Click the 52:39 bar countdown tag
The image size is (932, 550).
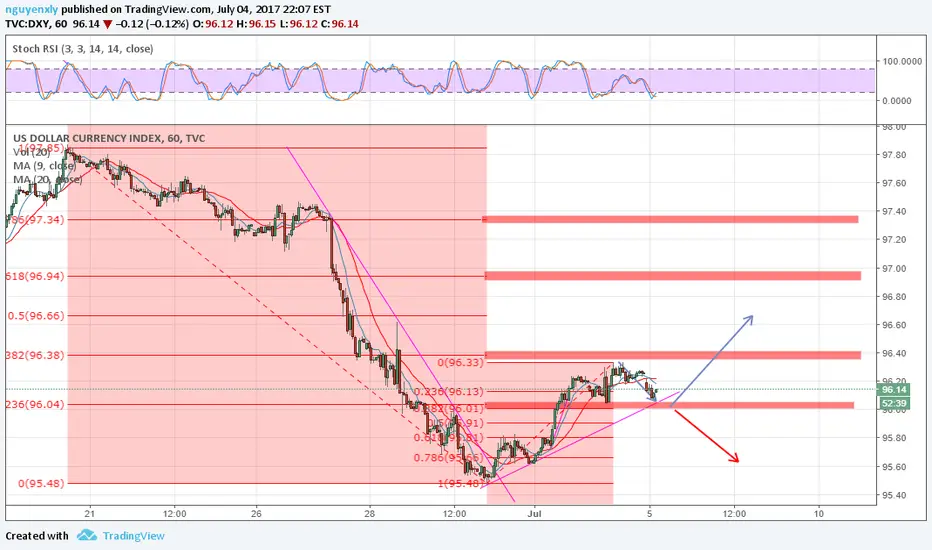[x=893, y=403]
